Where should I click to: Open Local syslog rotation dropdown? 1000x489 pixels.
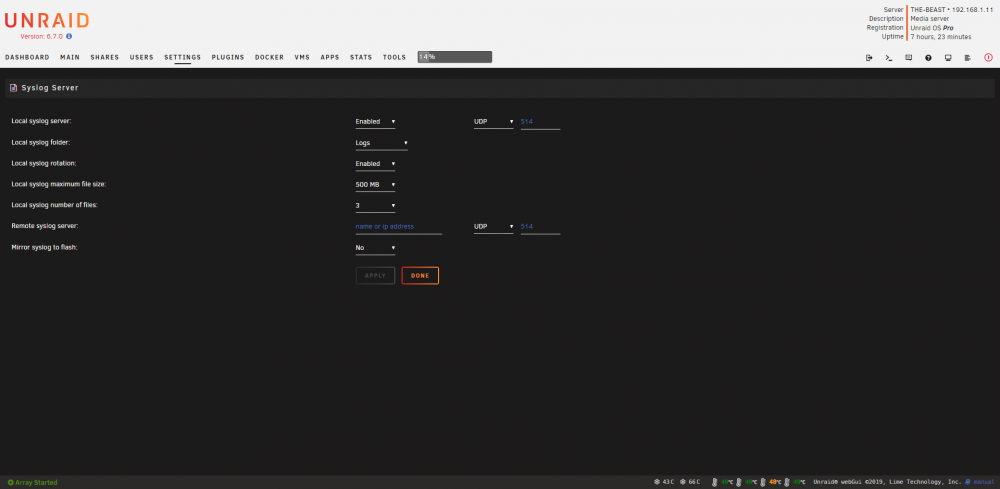[x=375, y=164]
